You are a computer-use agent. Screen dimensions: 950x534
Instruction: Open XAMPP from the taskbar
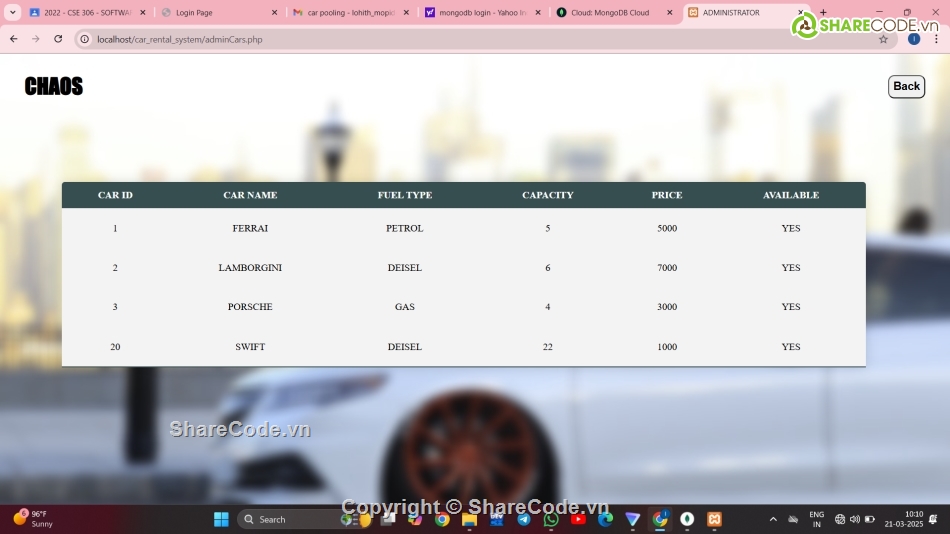(714, 519)
